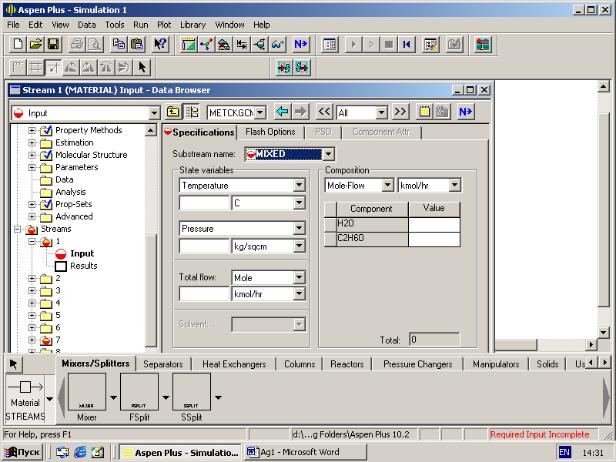
Task: Select Results under stream 1
Action: point(84,266)
